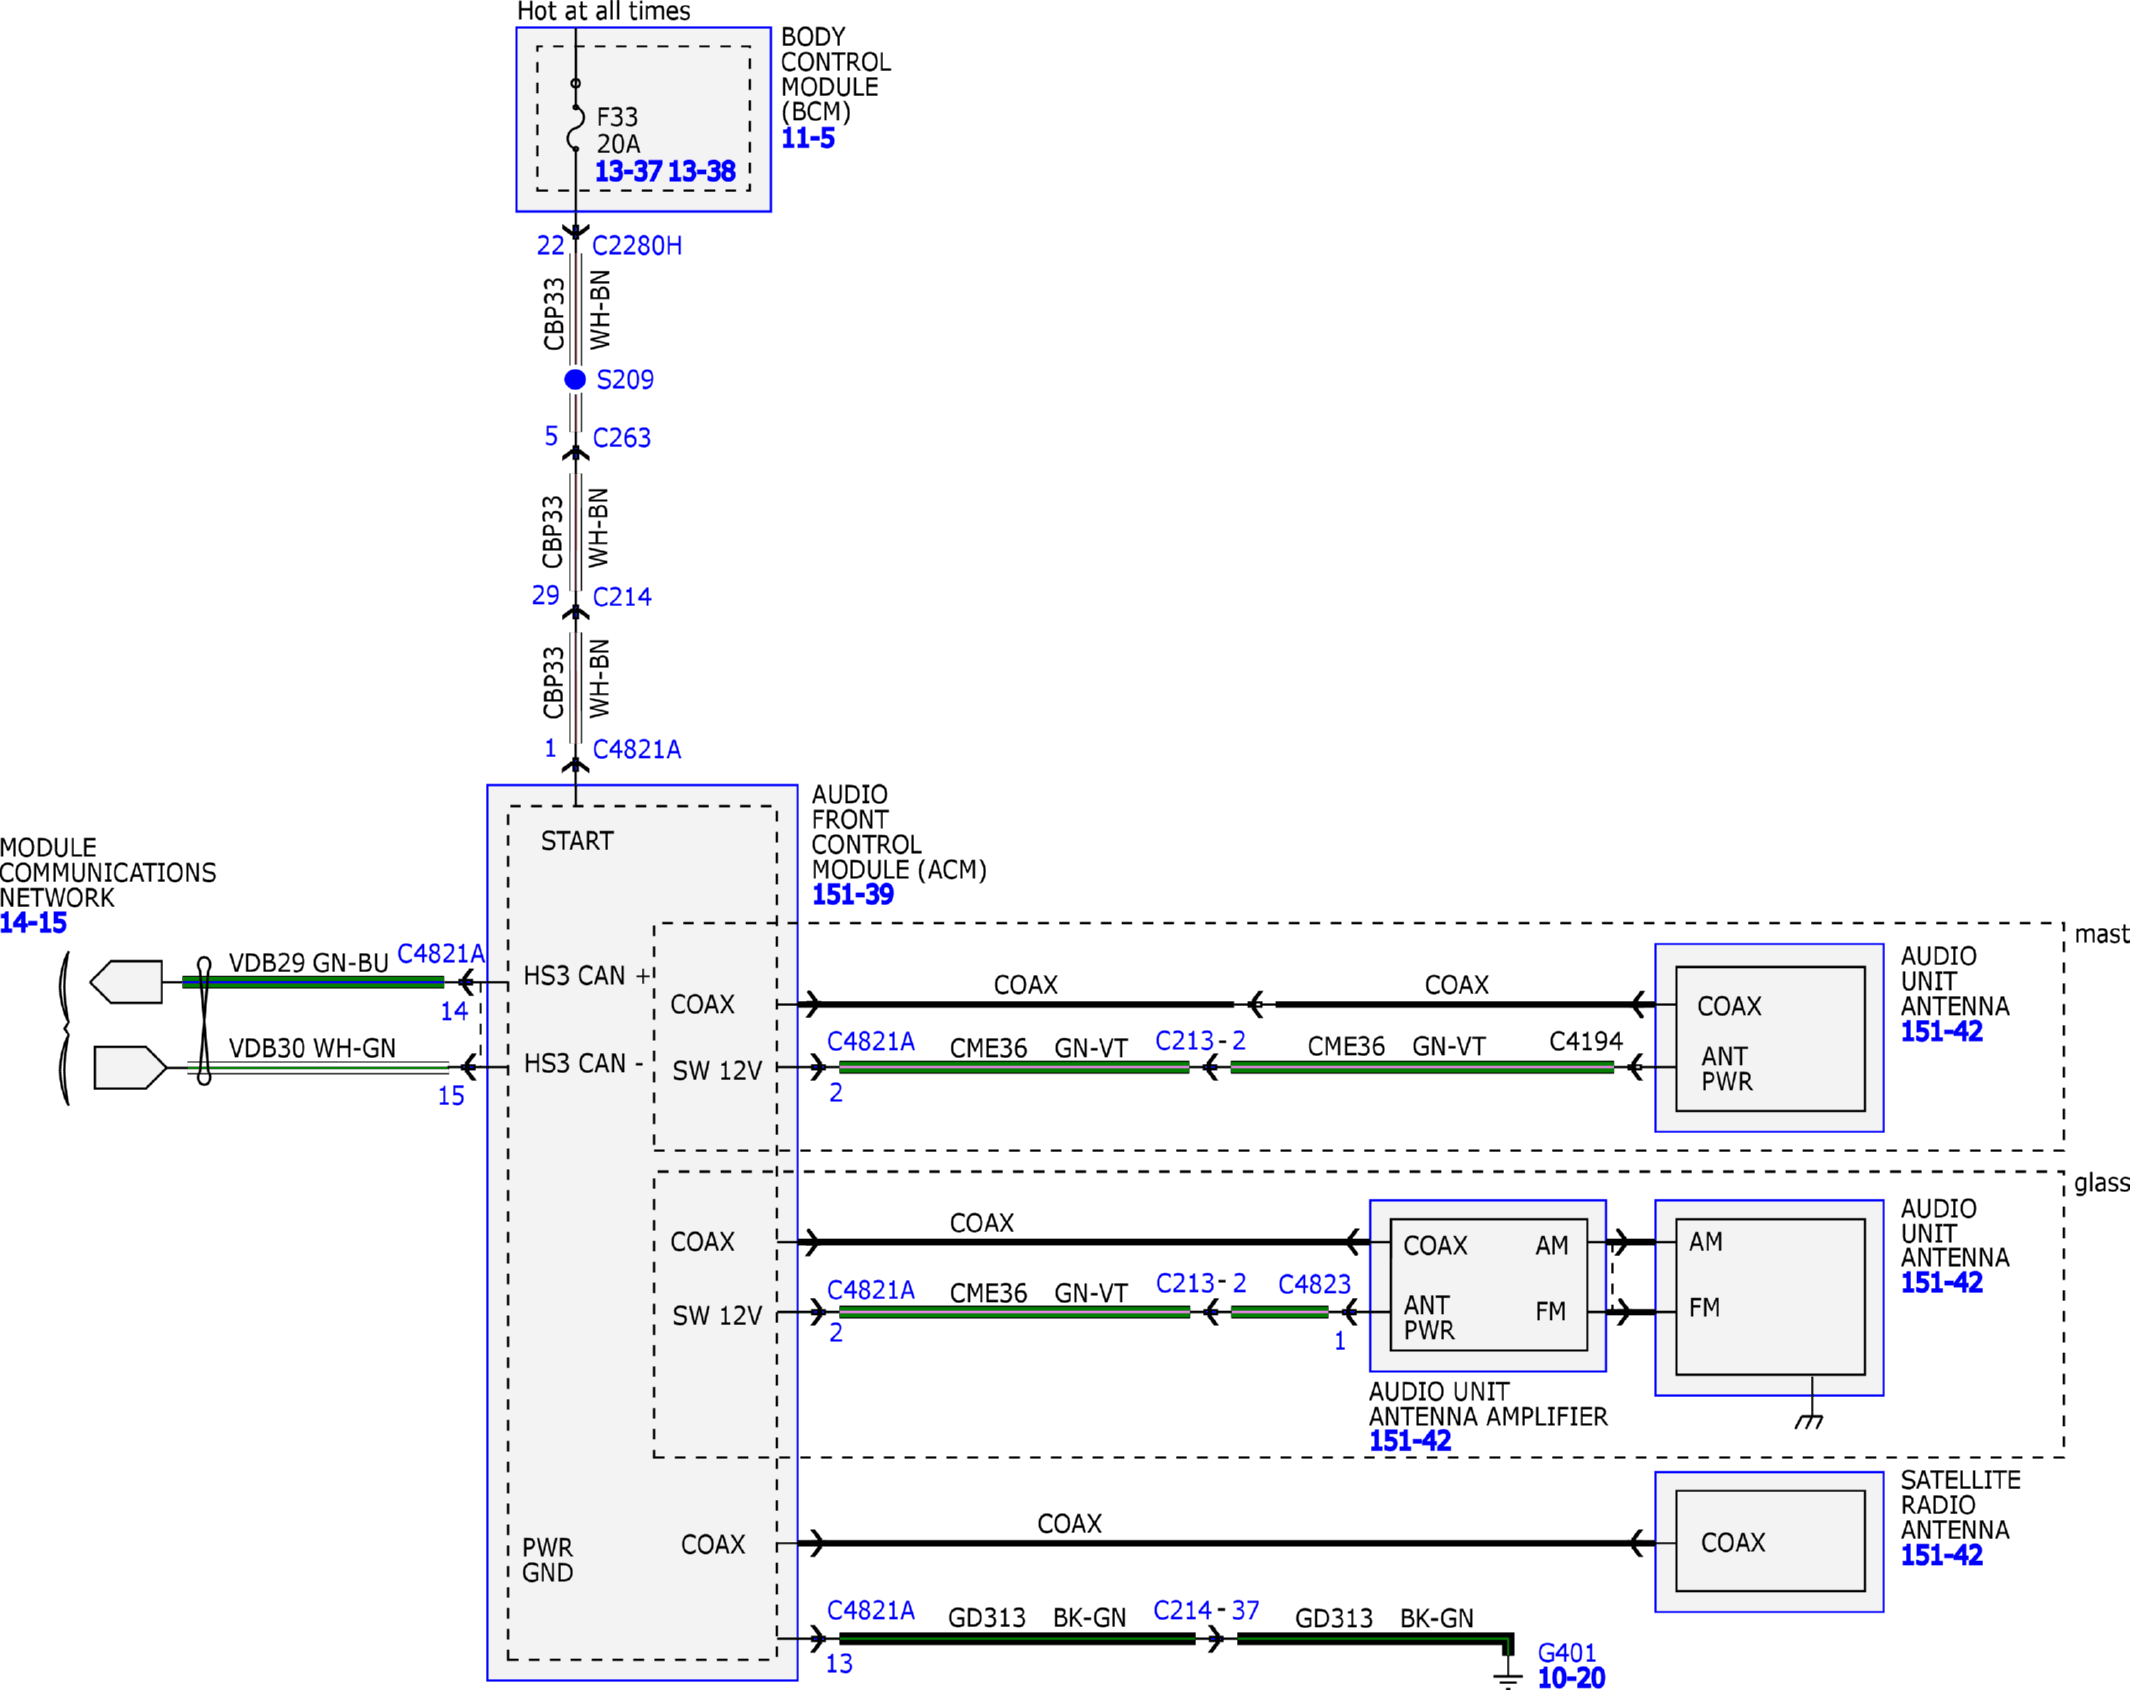2130x1690 pixels.
Task: Select the 'AM' label in amplifier box
Action: (x=1552, y=1246)
